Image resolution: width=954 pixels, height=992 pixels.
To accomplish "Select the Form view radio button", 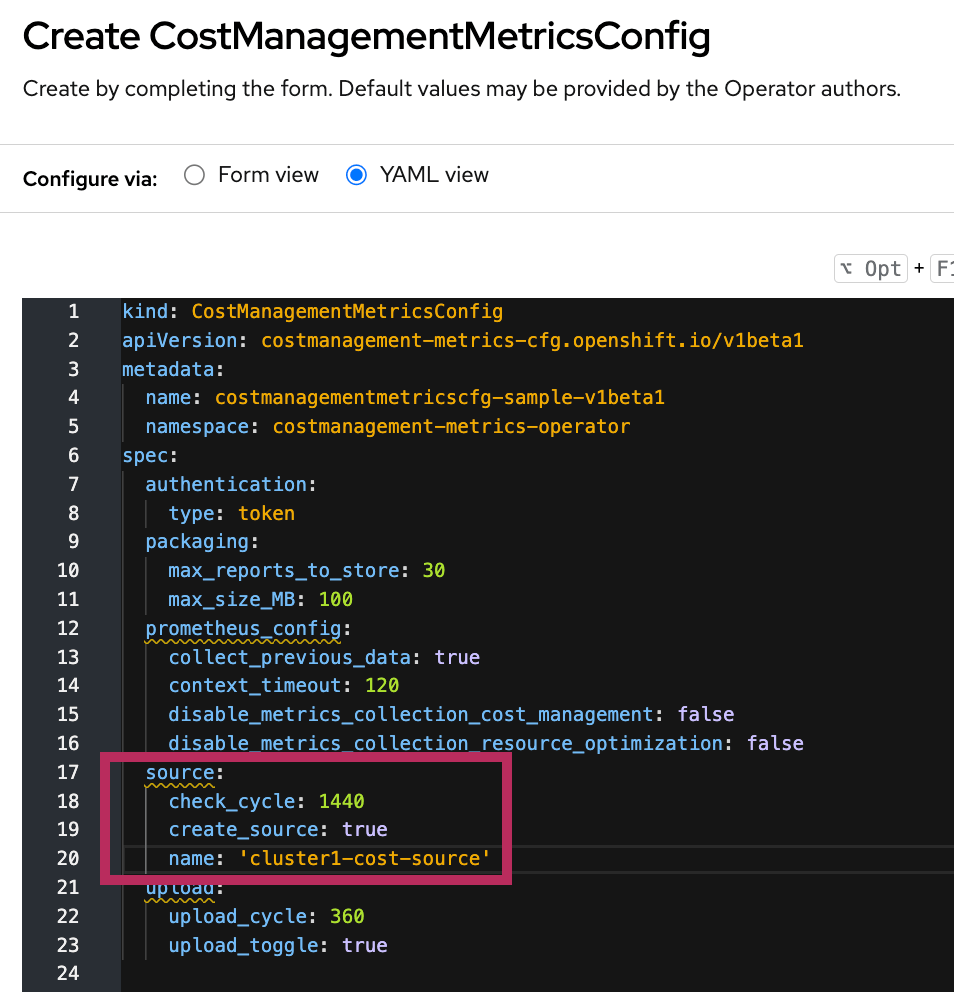I will click(x=196, y=175).
